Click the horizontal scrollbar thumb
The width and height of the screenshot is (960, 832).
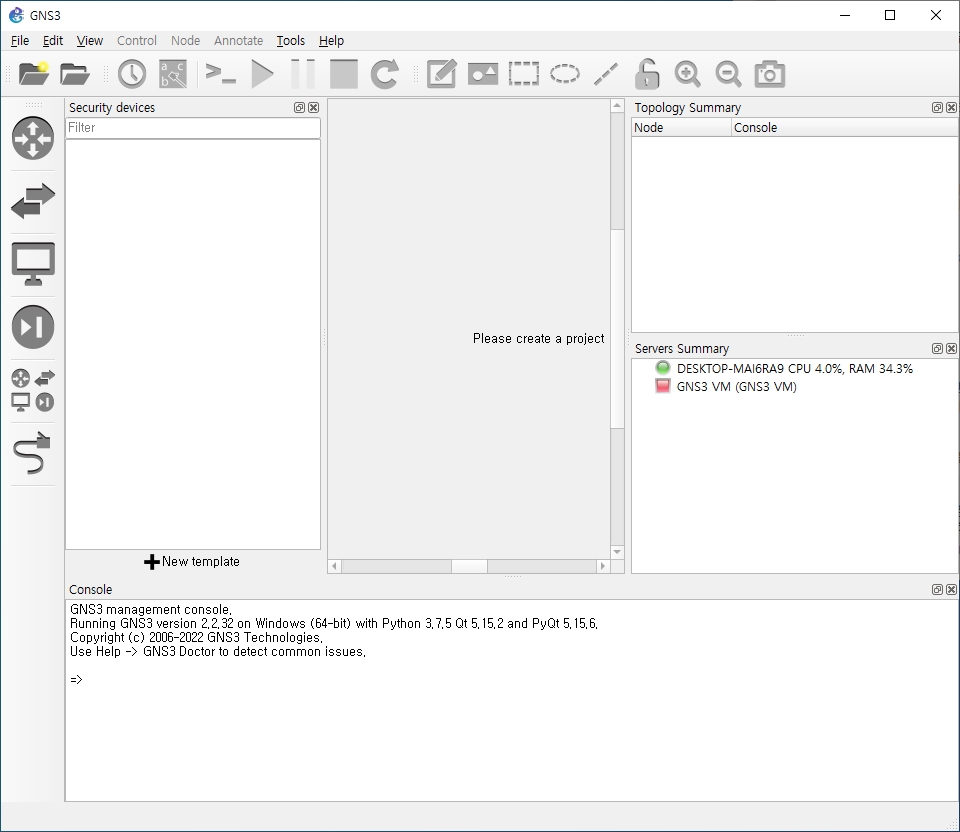pyautogui.click(x=469, y=566)
